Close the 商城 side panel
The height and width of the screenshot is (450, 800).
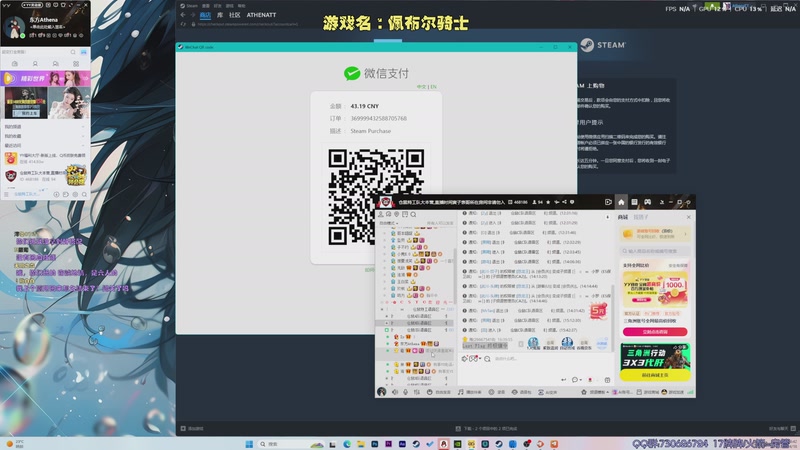point(688,217)
